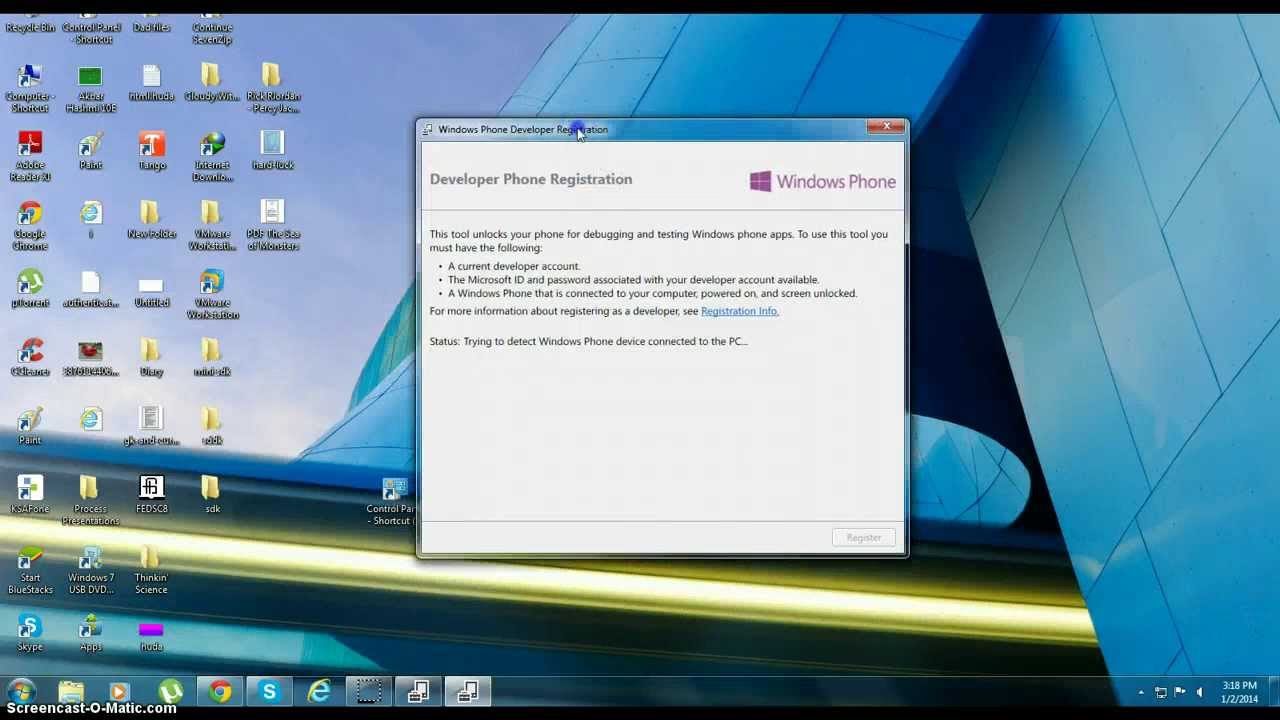Screen dimensions: 1280x720
Task: Open Windows Explorer from taskbar
Action: pos(71,691)
